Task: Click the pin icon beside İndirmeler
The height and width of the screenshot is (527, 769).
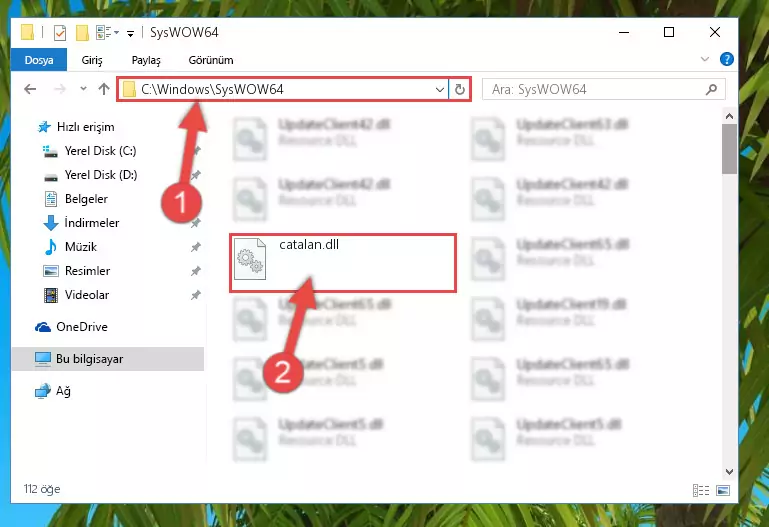Action: [x=196, y=223]
